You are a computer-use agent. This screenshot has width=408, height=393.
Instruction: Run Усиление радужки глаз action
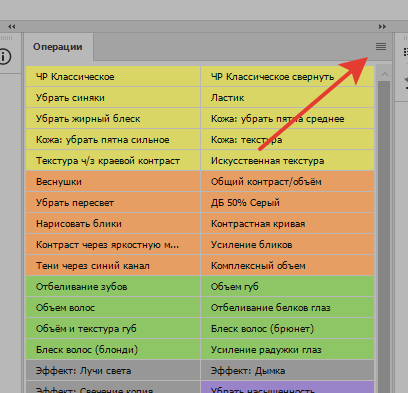pyautogui.click(x=287, y=349)
